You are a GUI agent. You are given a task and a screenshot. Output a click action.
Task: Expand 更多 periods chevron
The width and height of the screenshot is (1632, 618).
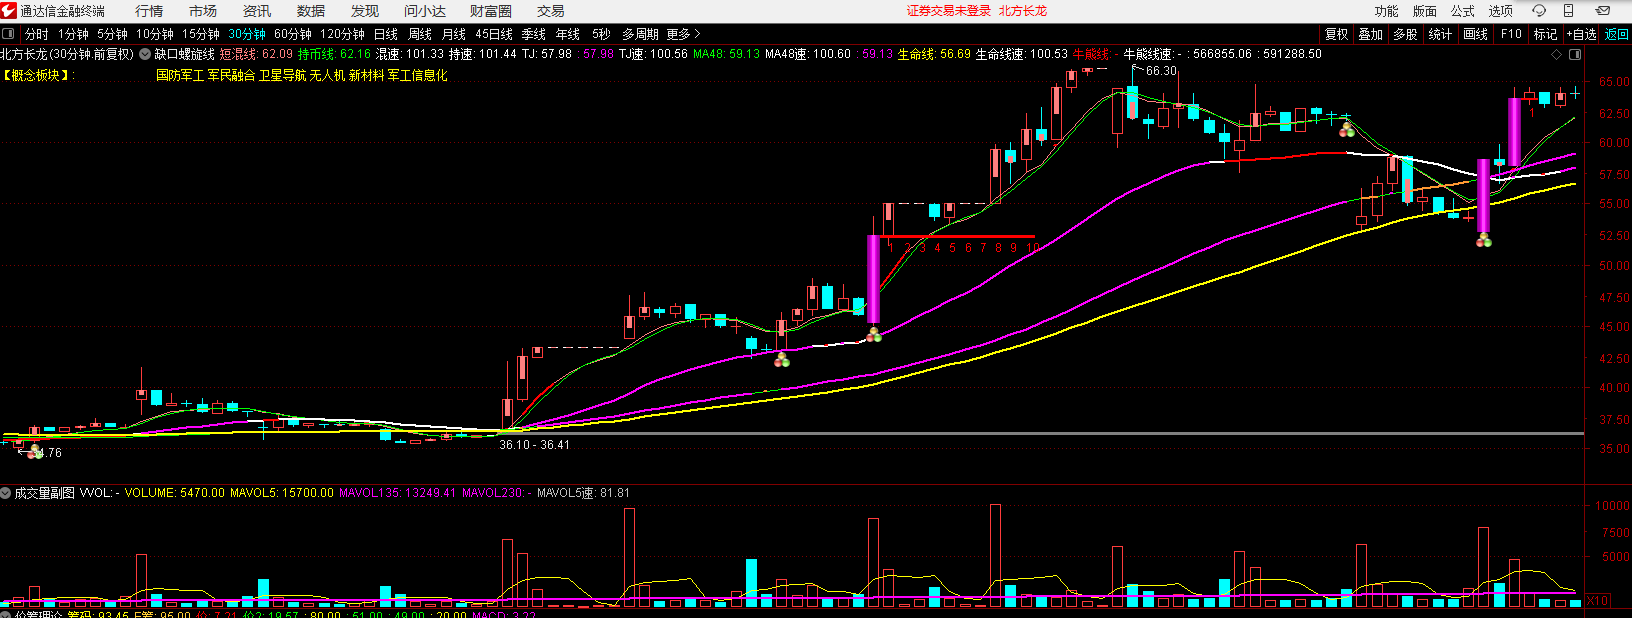697,34
